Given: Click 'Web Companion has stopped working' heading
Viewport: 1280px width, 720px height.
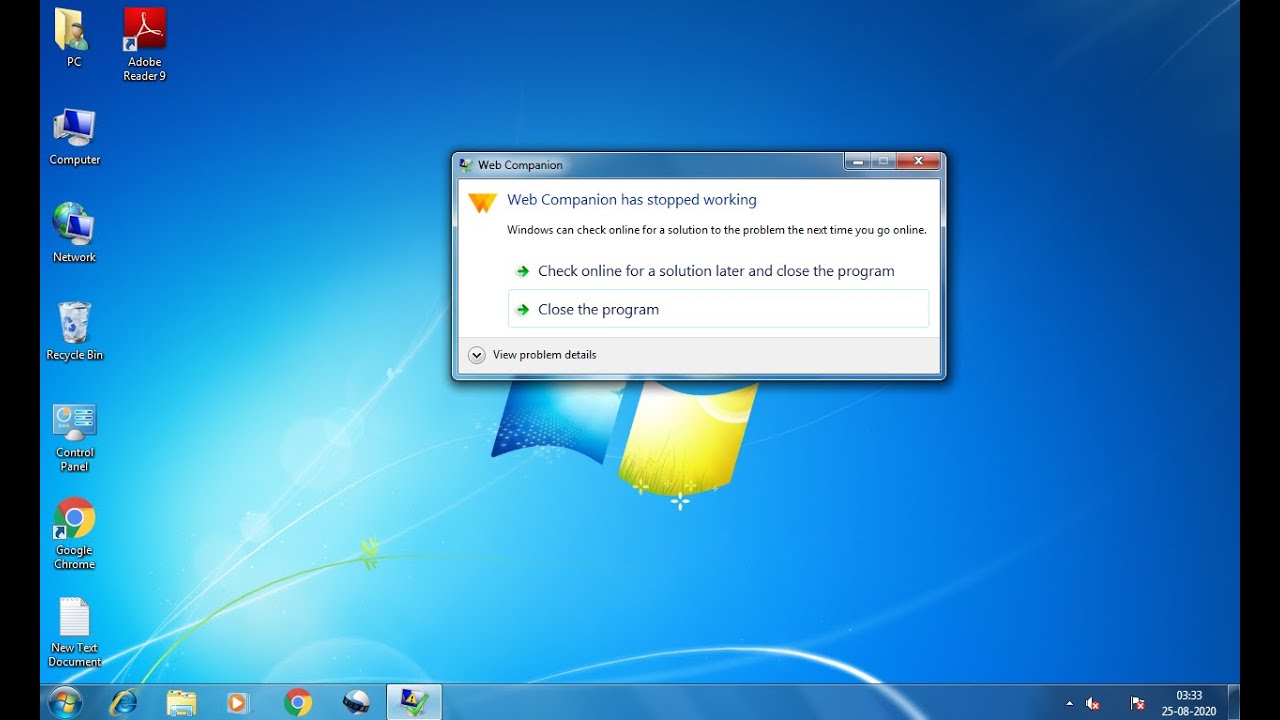Looking at the screenshot, I should 632,200.
